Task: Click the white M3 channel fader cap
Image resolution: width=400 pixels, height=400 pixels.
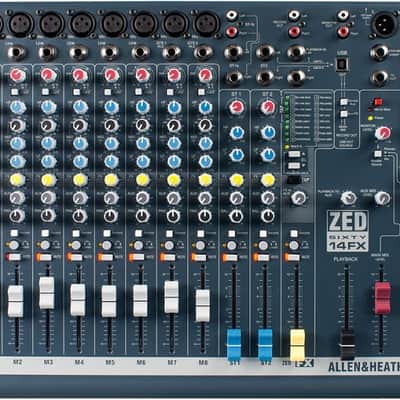Action: click(47, 293)
